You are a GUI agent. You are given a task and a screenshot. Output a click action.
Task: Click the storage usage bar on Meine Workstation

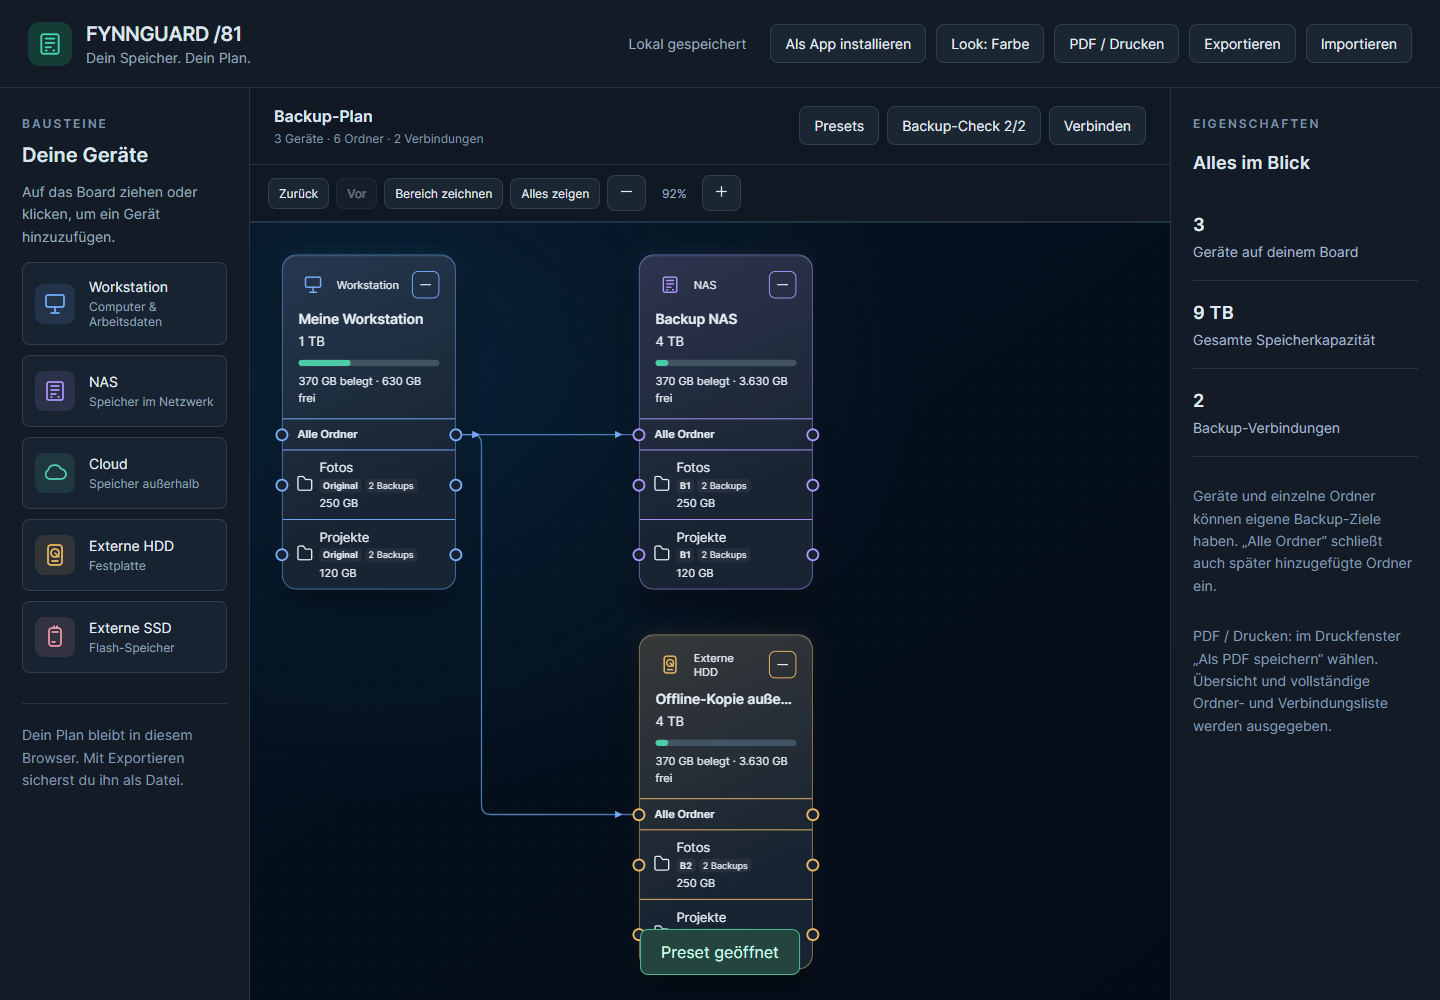(x=369, y=363)
